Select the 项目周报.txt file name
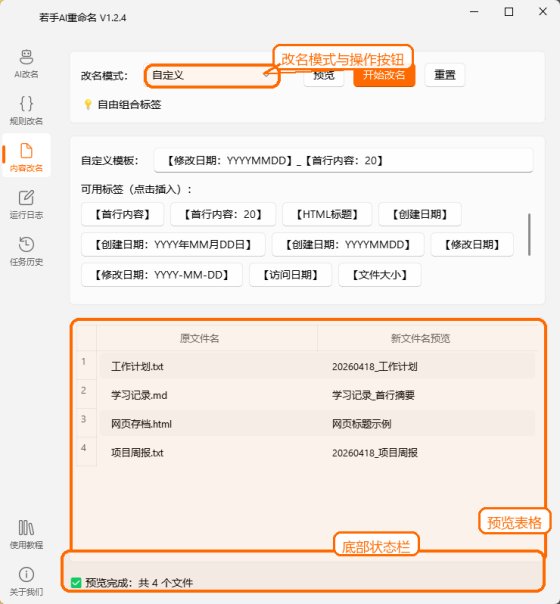Viewport: 560px width, 604px height. tap(137, 453)
